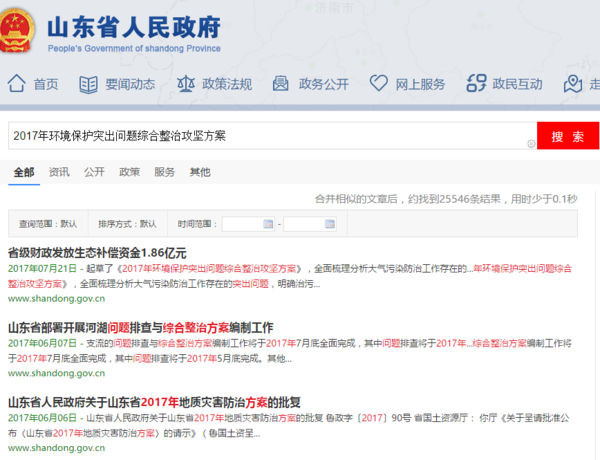Click the gear icon in search box

[x=531, y=144]
